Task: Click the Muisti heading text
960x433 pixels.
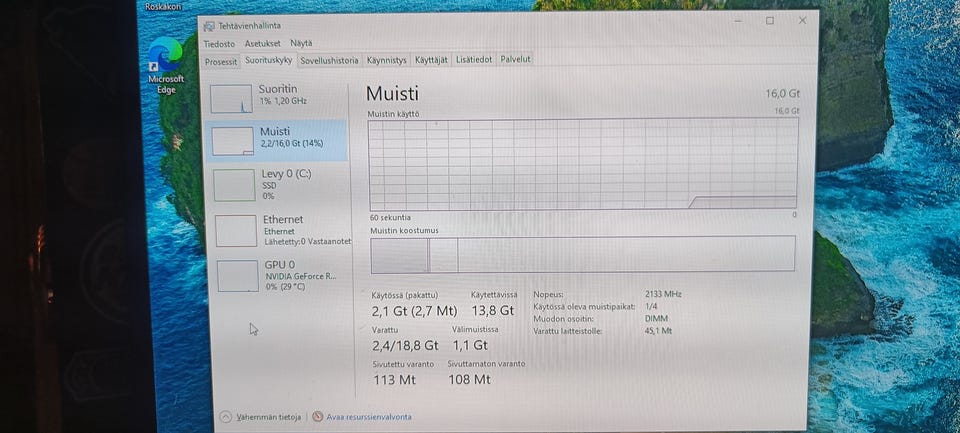Action: pos(392,94)
